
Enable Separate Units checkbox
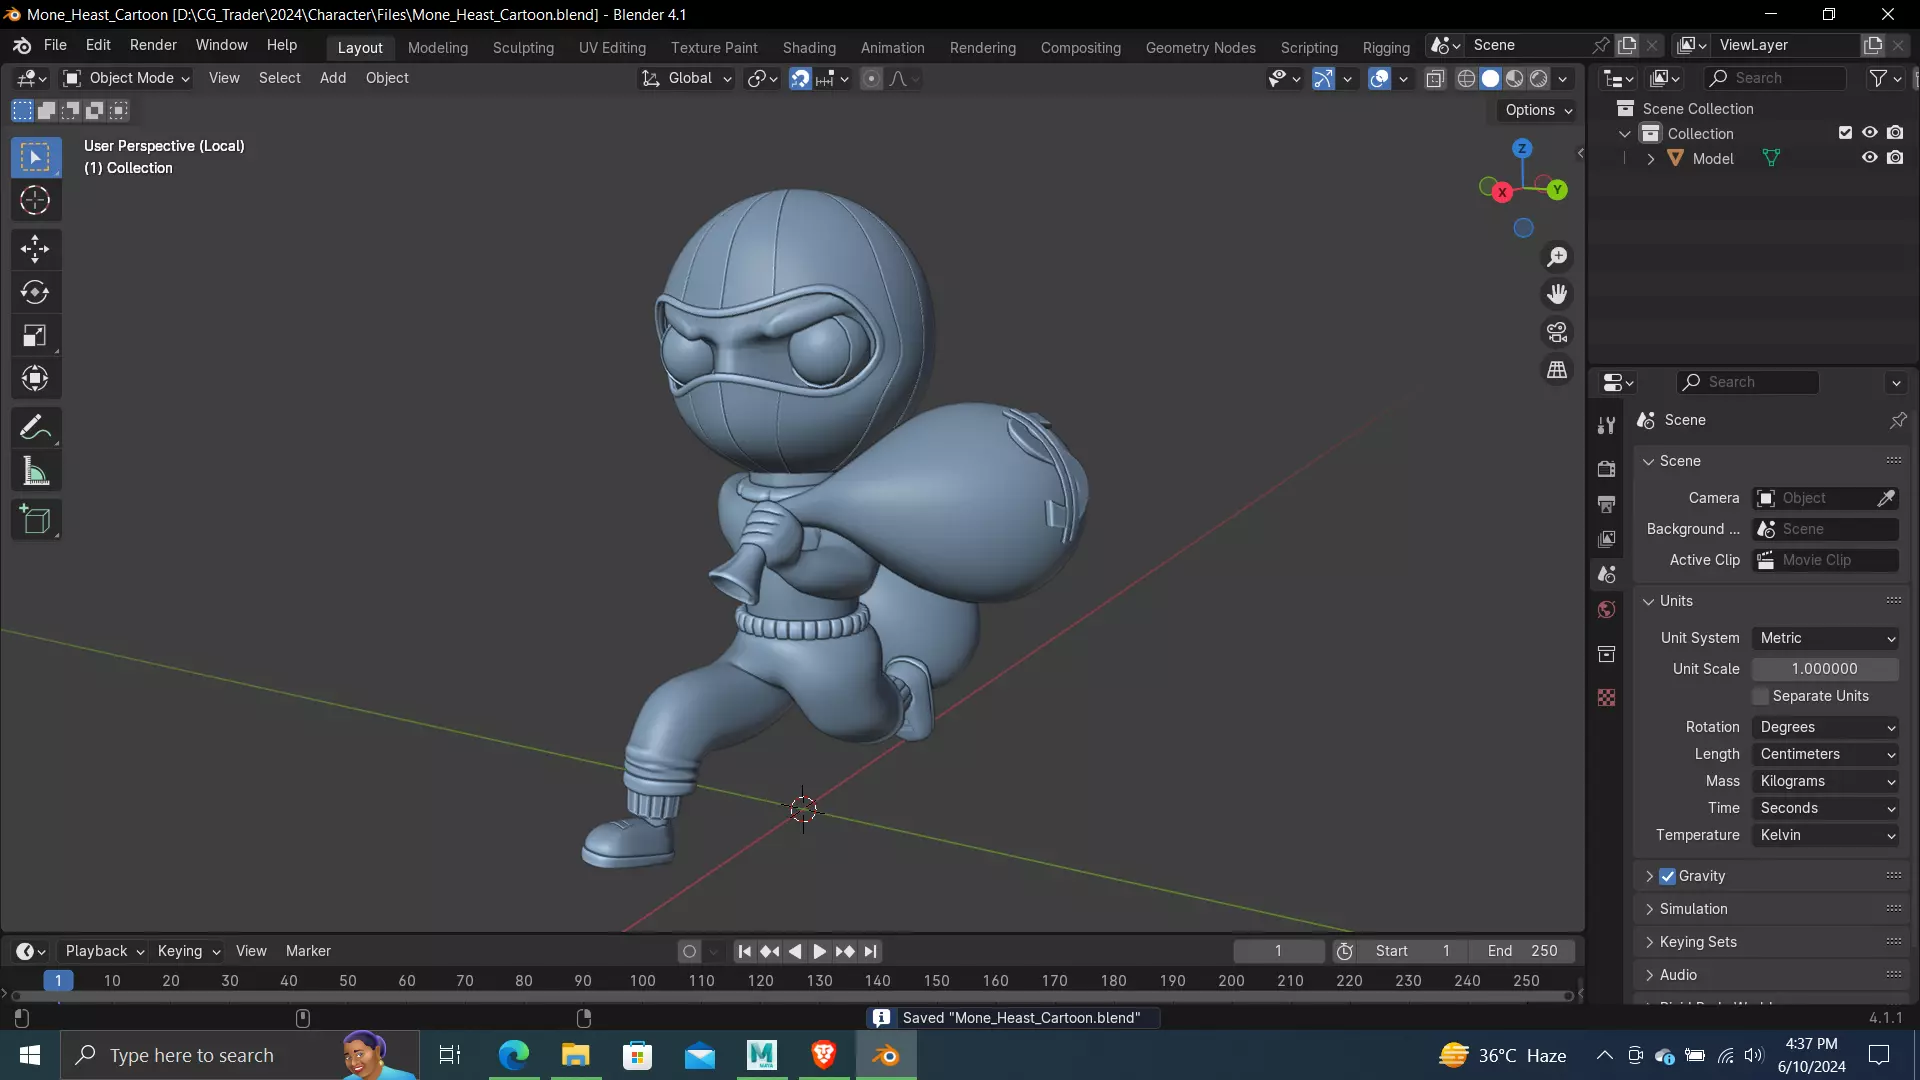(1761, 696)
